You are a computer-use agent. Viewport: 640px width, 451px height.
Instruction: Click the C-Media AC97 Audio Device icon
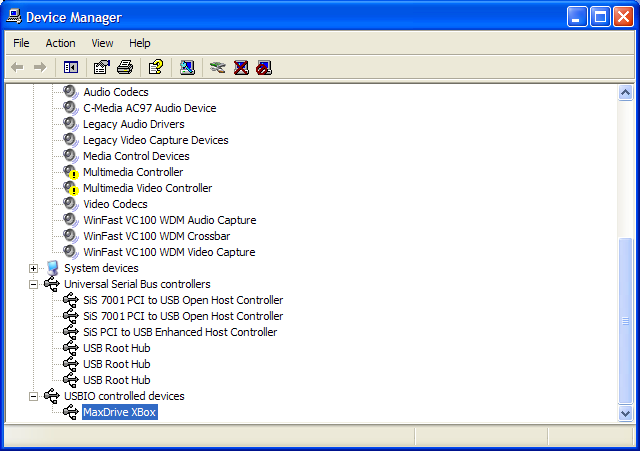pyautogui.click(x=71, y=108)
